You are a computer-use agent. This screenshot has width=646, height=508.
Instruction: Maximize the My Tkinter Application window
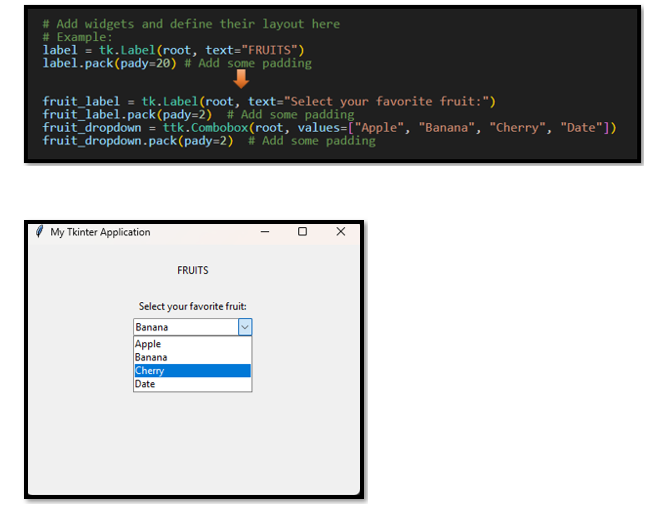coord(303,232)
